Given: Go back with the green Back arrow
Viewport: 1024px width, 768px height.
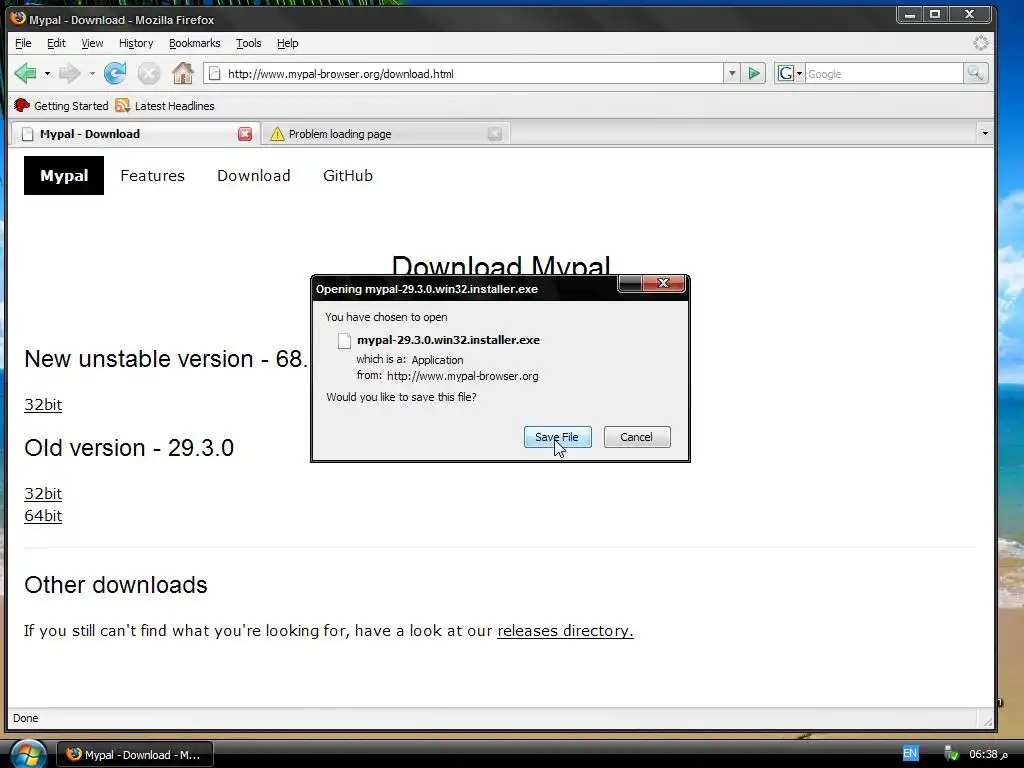Looking at the screenshot, I should coord(25,73).
